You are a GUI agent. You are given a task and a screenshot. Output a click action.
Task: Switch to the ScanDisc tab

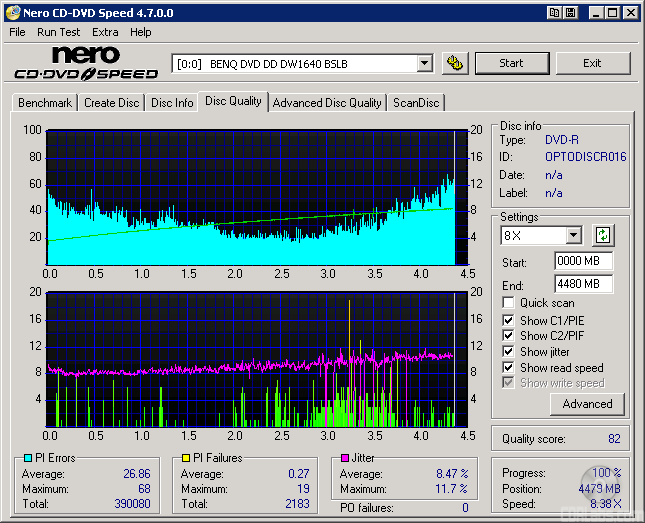click(x=415, y=103)
